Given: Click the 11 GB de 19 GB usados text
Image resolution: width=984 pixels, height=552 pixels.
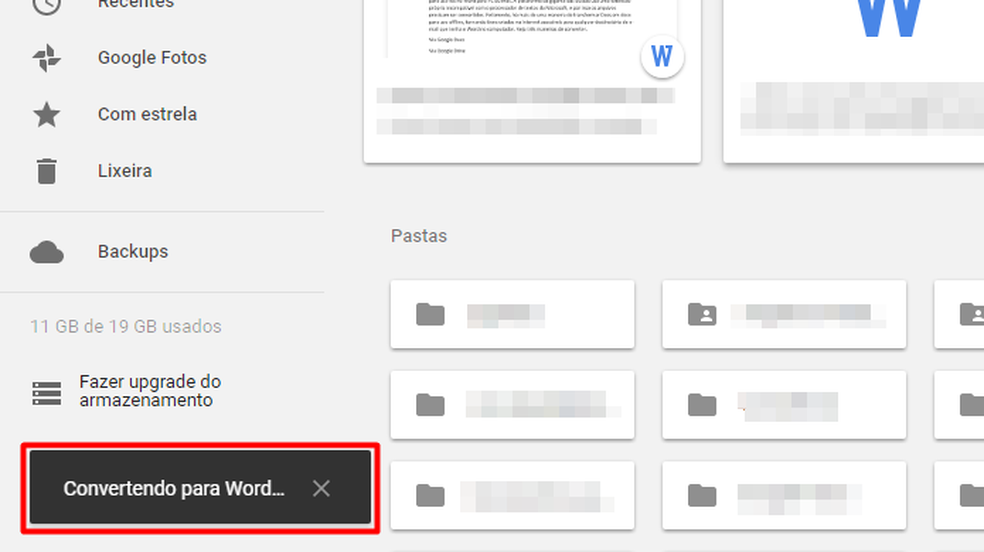Looking at the screenshot, I should click(x=126, y=326).
